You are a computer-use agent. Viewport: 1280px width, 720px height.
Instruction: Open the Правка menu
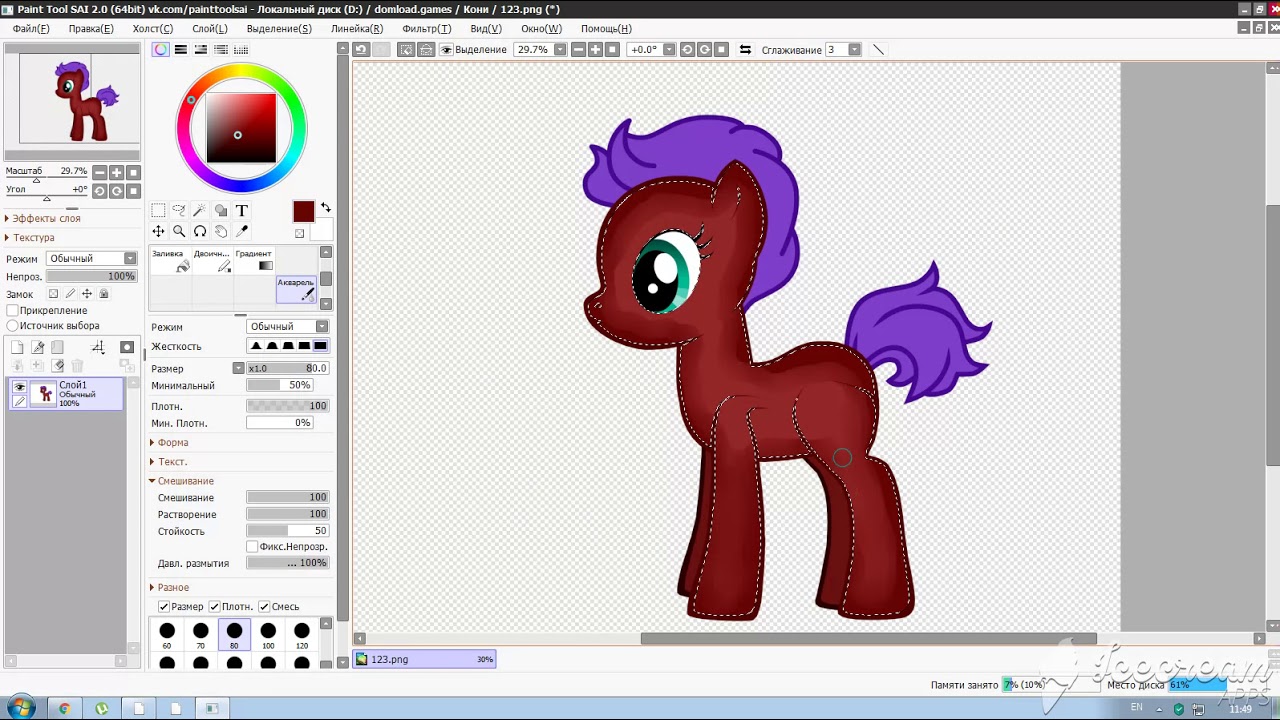tap(91, 29)
